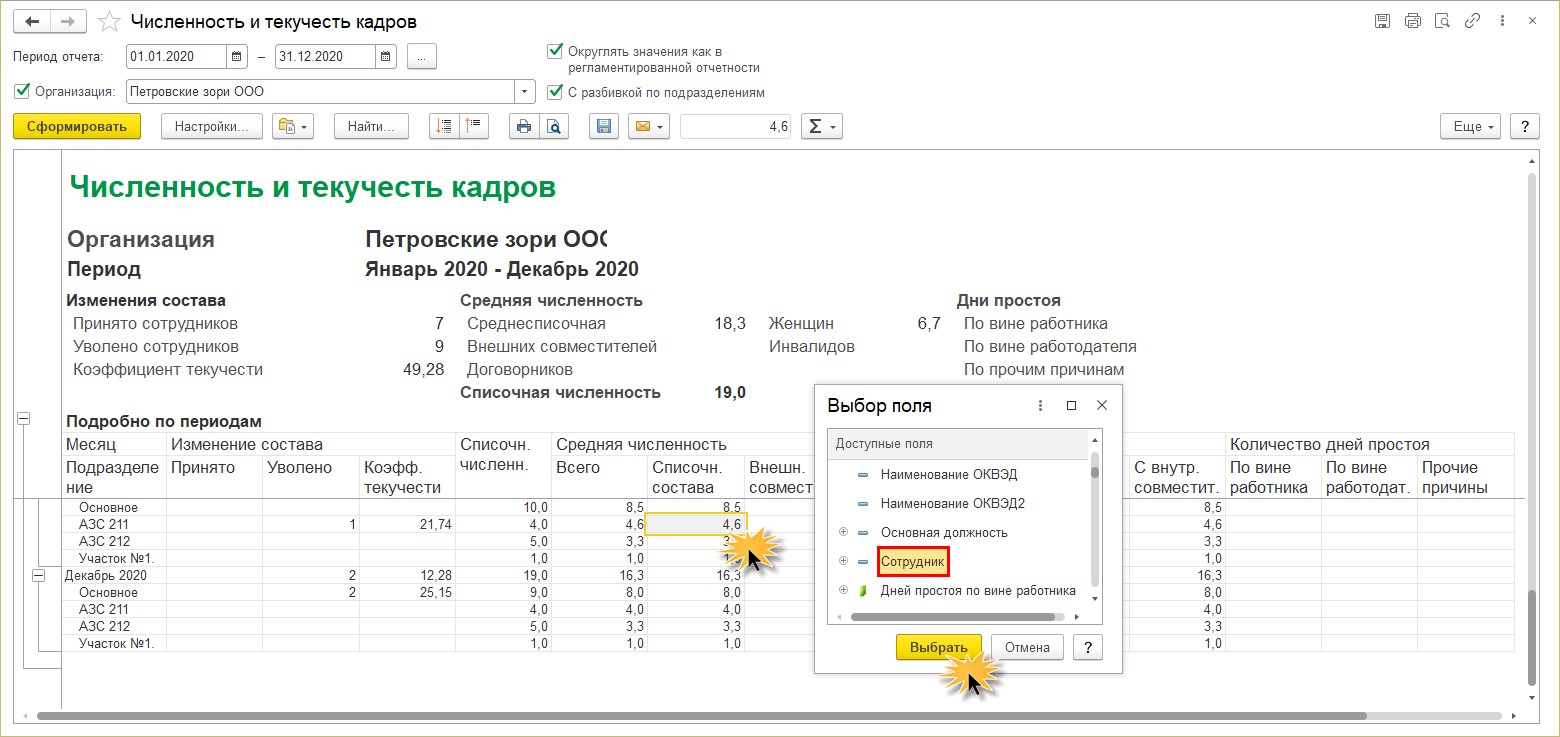This screenshot has height=737, width=1560.
Task: Select Наименование ОКВЭД2 field
Action: tap(952, 503)
